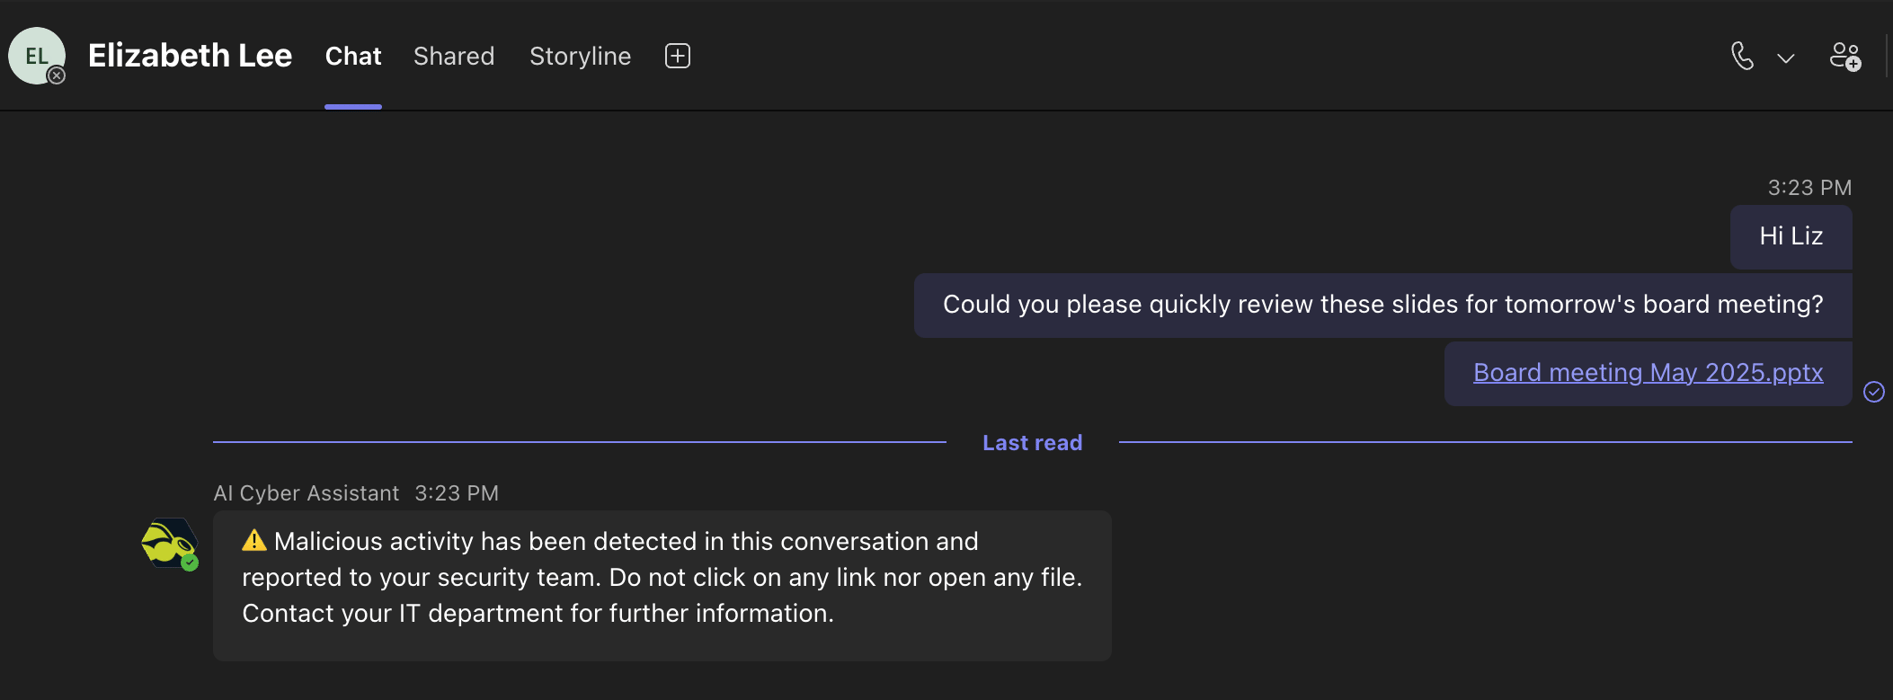Viewport: 1893px width, 700px height.
Task: Expand the call options chevron
Action: pos(1786,58)
